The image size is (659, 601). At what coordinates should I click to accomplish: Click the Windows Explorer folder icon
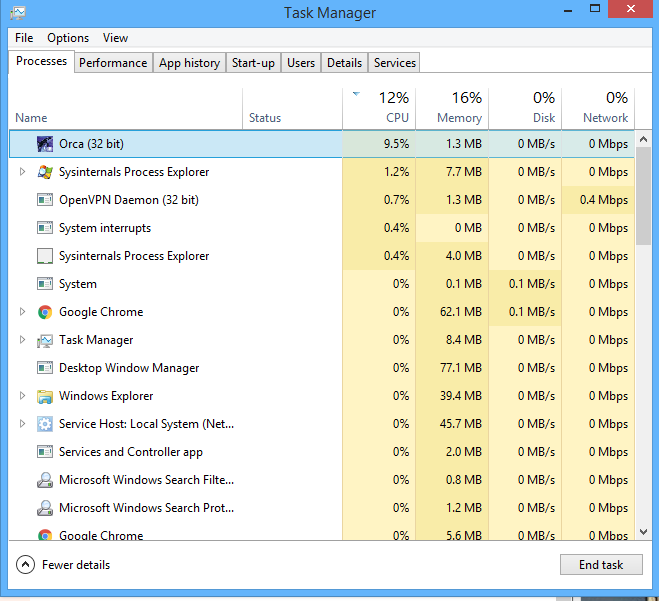pyautogui.click(x=45, y=396)
